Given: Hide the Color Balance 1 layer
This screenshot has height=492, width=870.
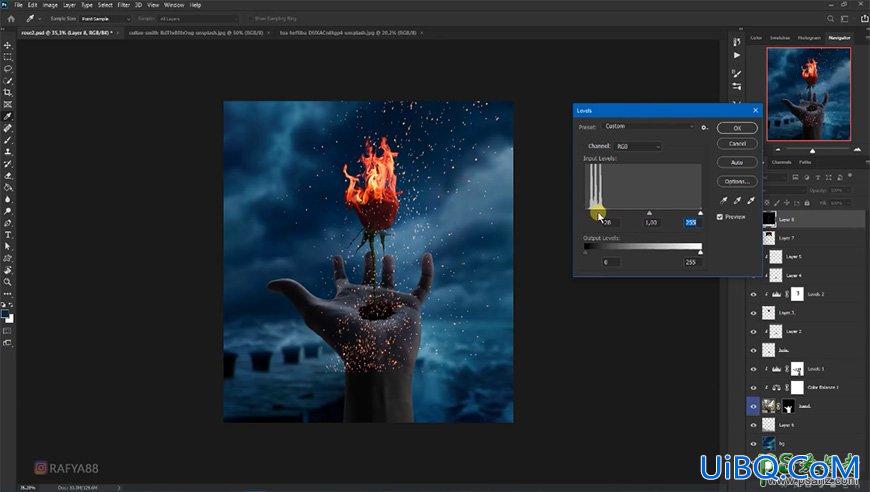Looking at the screenshot, I should (753, 388).
